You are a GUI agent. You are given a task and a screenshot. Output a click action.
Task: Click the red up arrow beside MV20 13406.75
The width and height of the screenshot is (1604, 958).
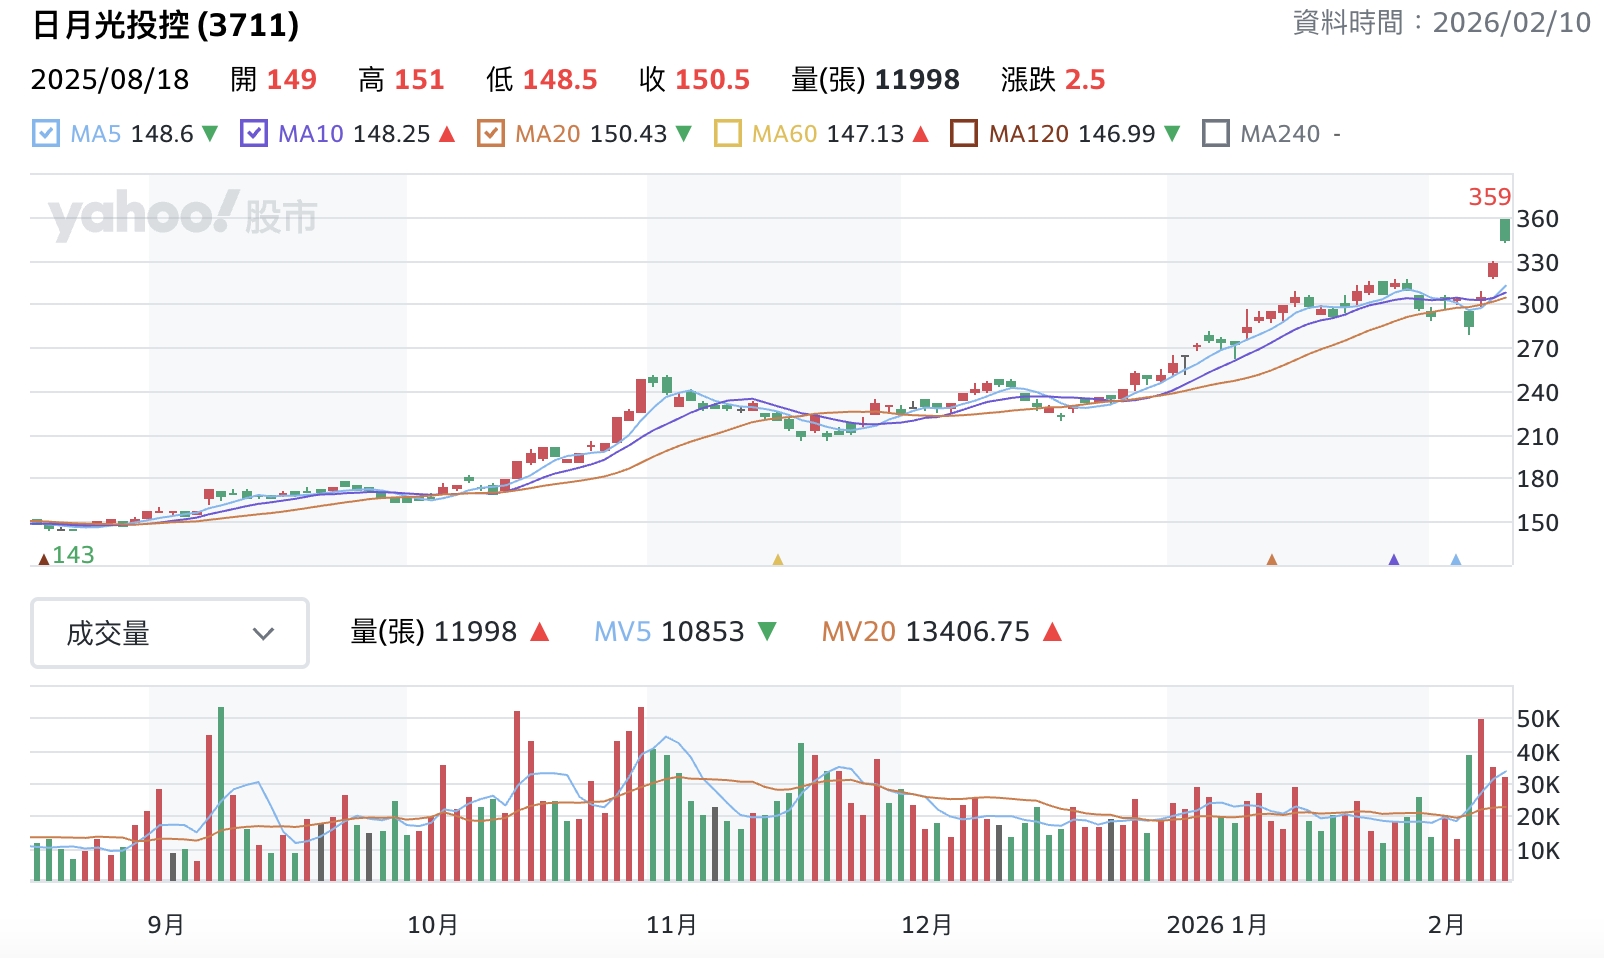1052,632
